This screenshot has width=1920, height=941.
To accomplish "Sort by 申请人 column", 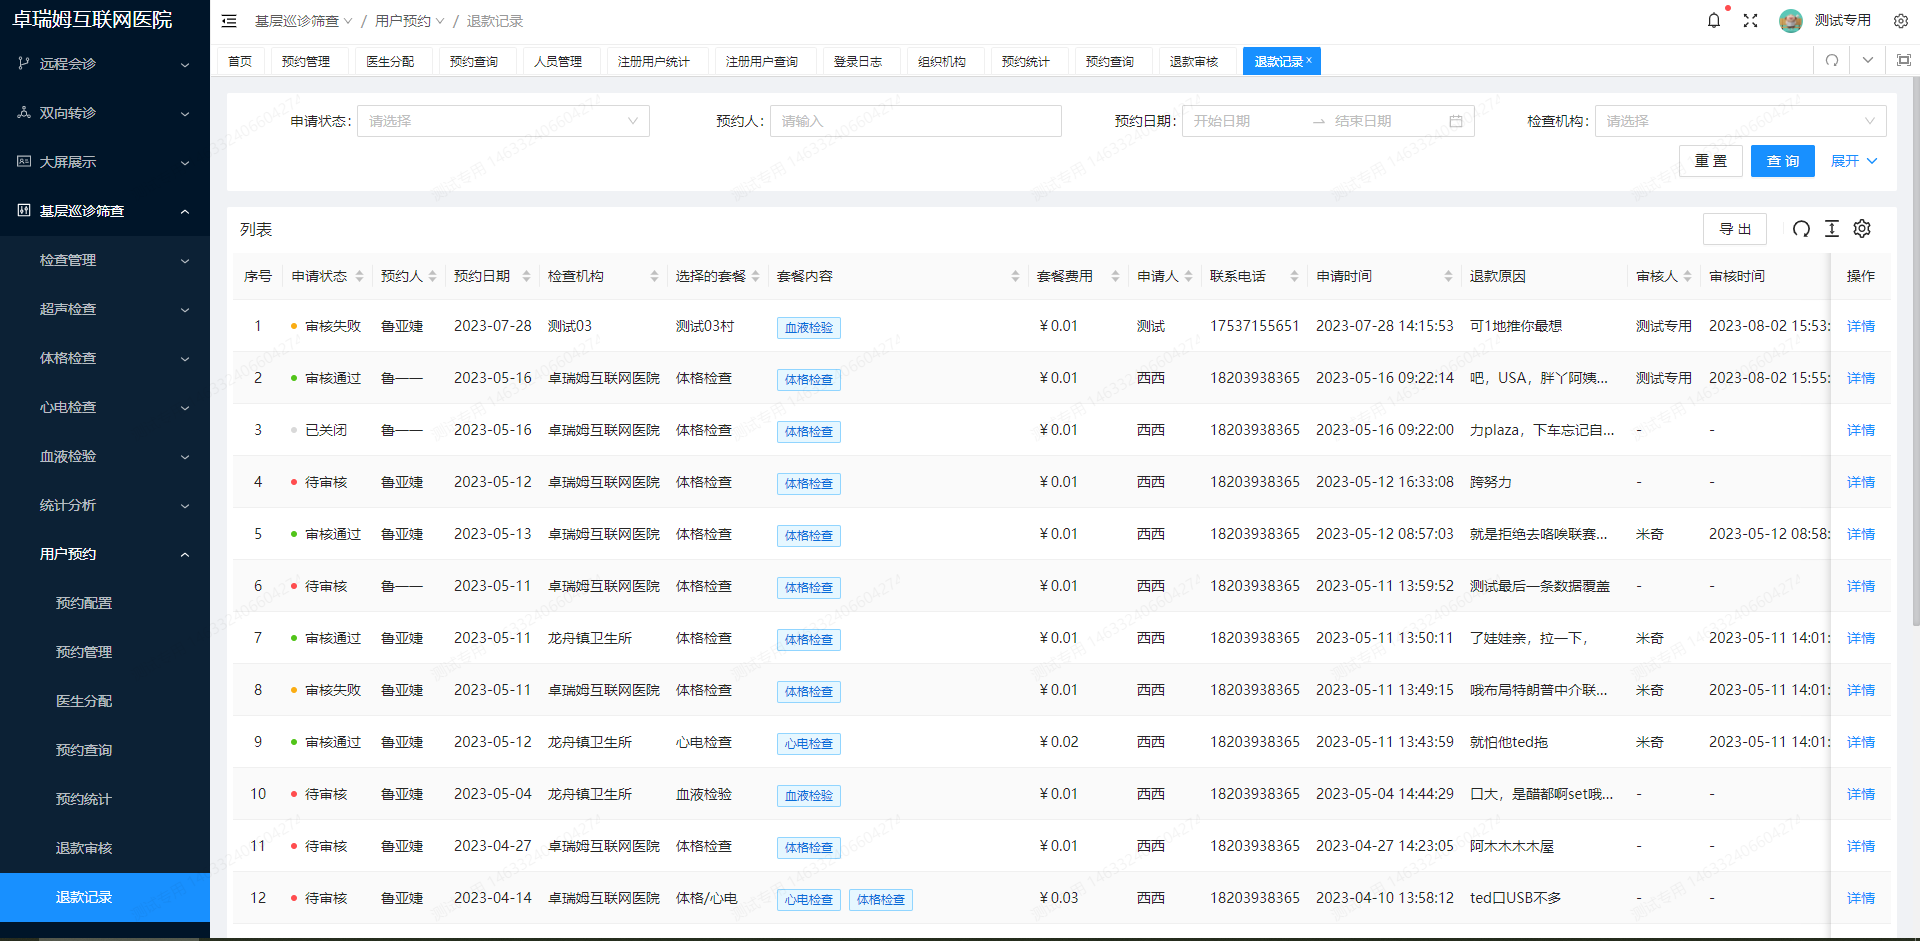I will tap(1188, 276).
